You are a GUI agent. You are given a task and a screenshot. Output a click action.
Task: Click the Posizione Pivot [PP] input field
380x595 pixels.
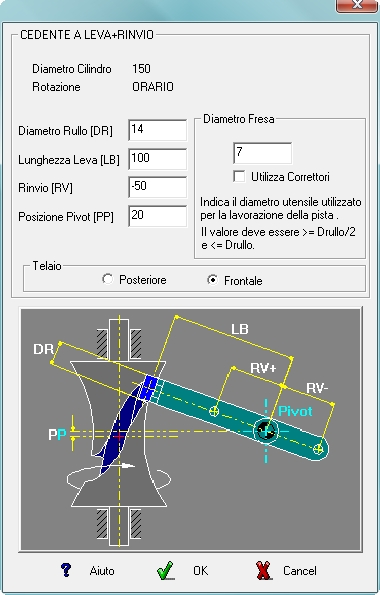click(158, 216)
